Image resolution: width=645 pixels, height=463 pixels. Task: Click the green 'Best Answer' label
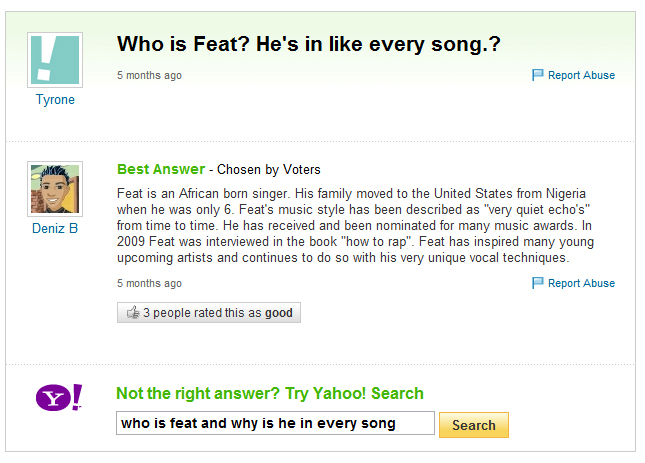point(161,169)
